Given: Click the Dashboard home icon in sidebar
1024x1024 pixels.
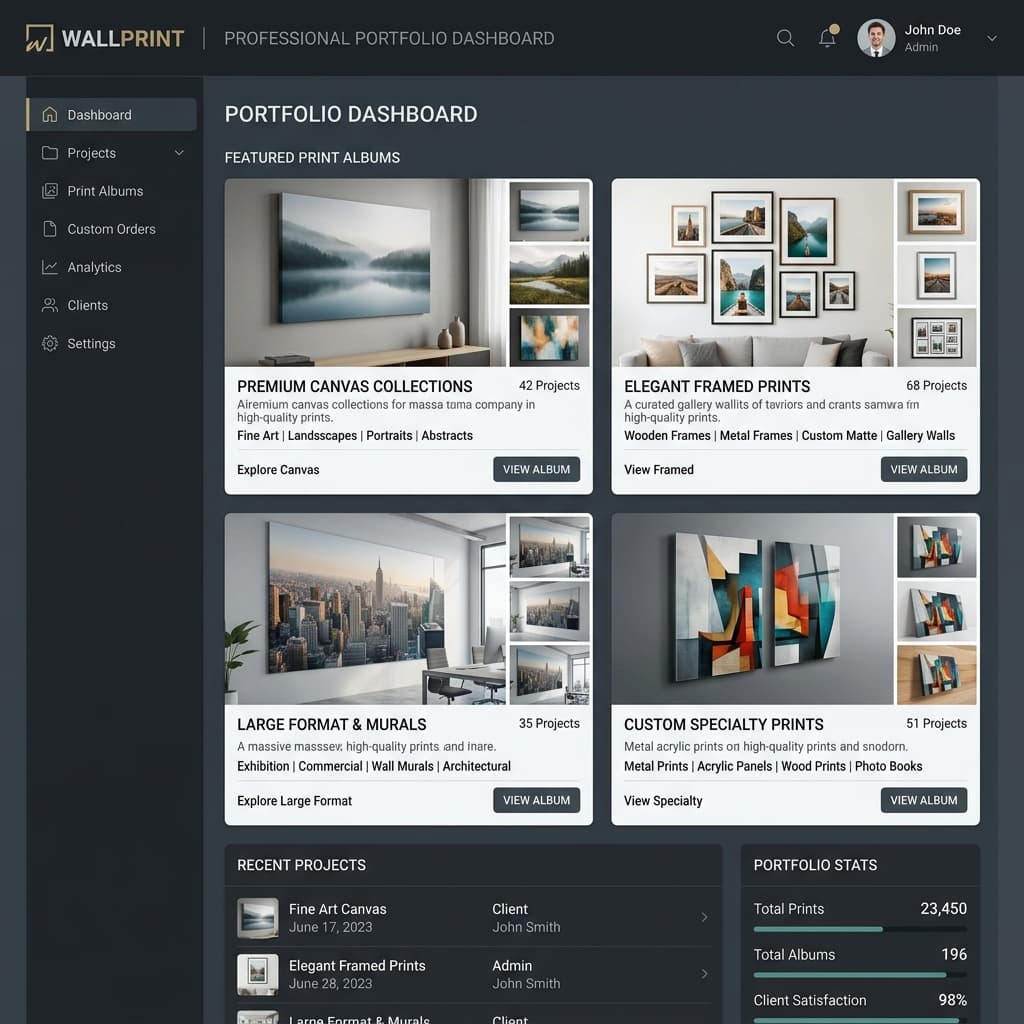Looking at the screenshot, I should pyautogui.click(x=49, y=115).
